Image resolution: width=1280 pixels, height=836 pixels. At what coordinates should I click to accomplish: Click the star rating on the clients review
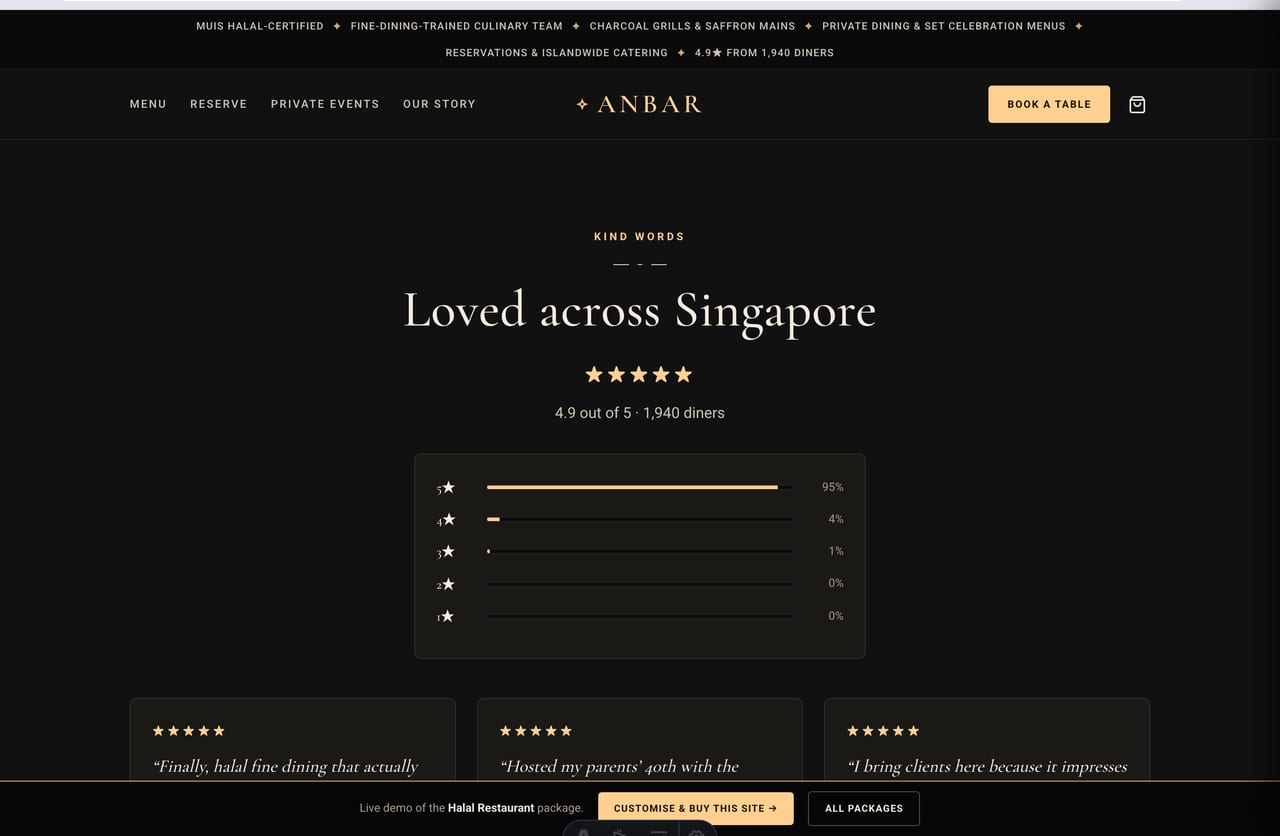click(x=883, y=731)
